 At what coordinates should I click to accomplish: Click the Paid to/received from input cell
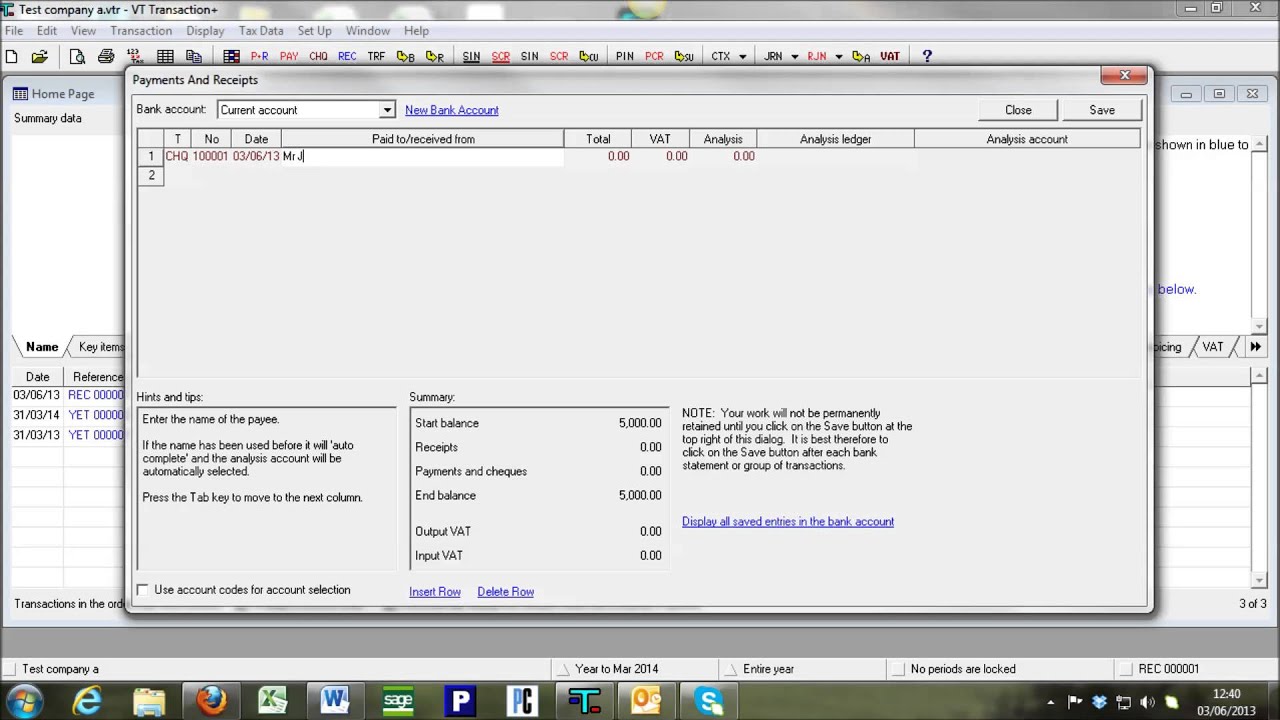423,157
